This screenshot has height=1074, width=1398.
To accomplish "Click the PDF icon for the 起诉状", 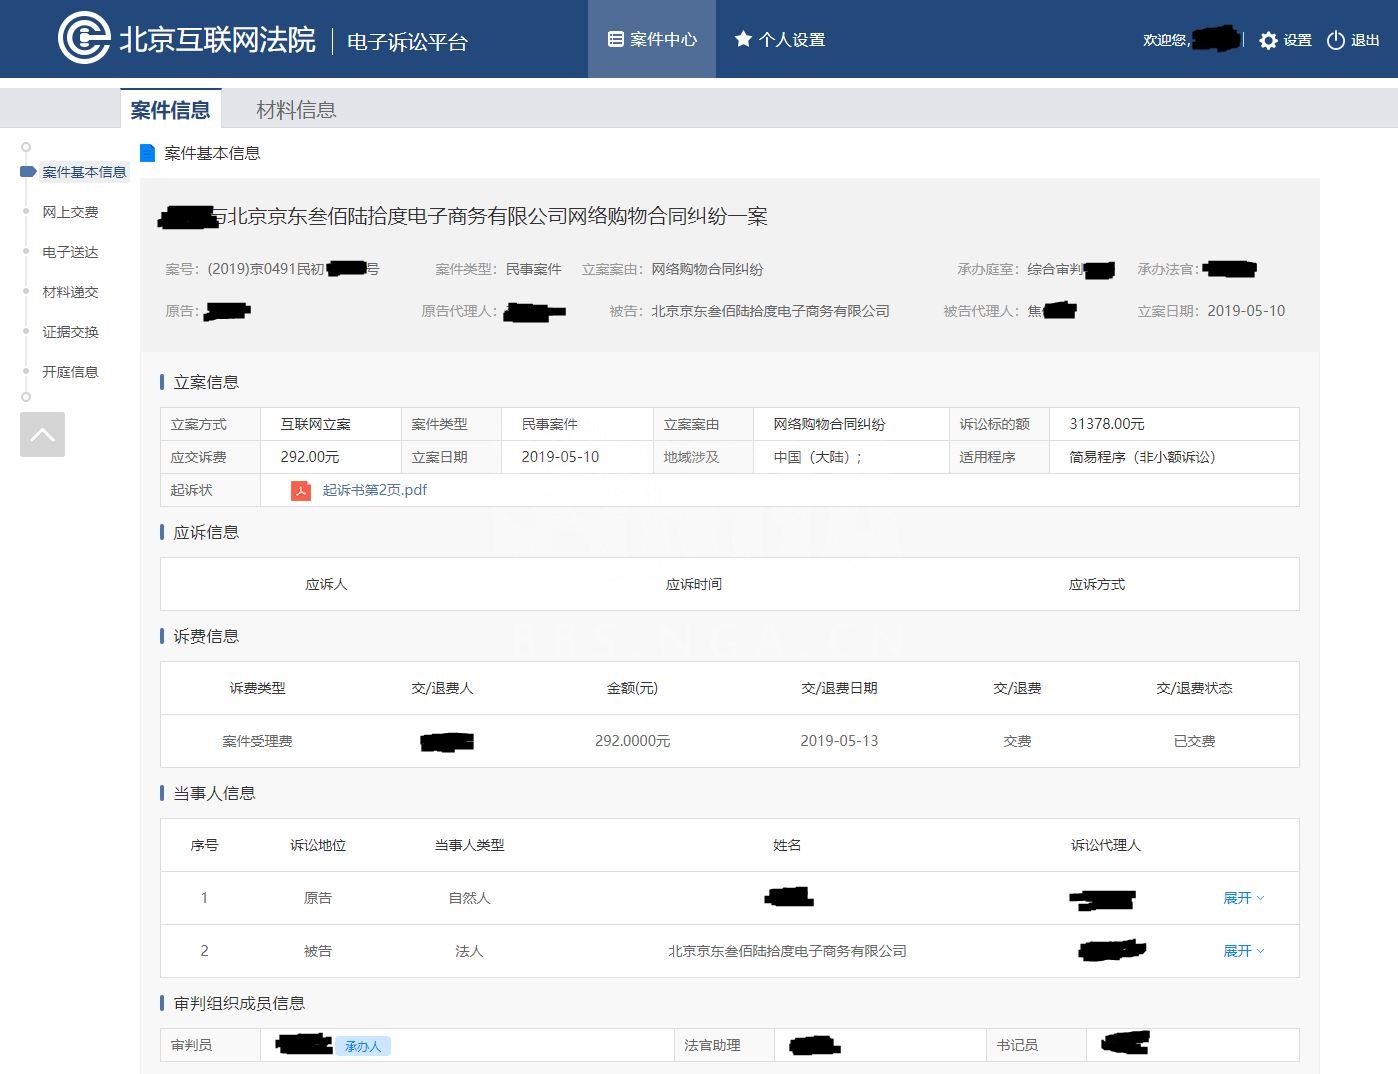I will tap(300, 490).
